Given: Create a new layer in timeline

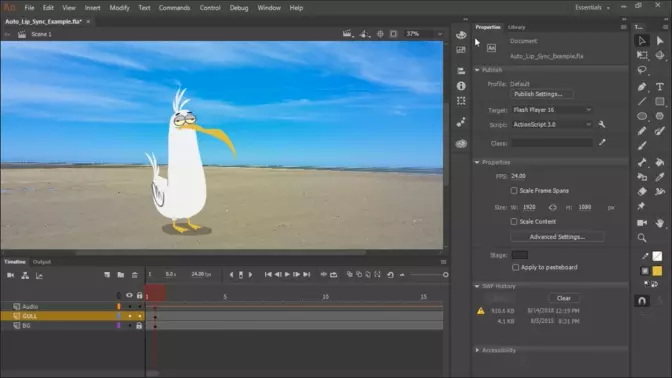Looking at the screenshot, I should pos(107,275).
